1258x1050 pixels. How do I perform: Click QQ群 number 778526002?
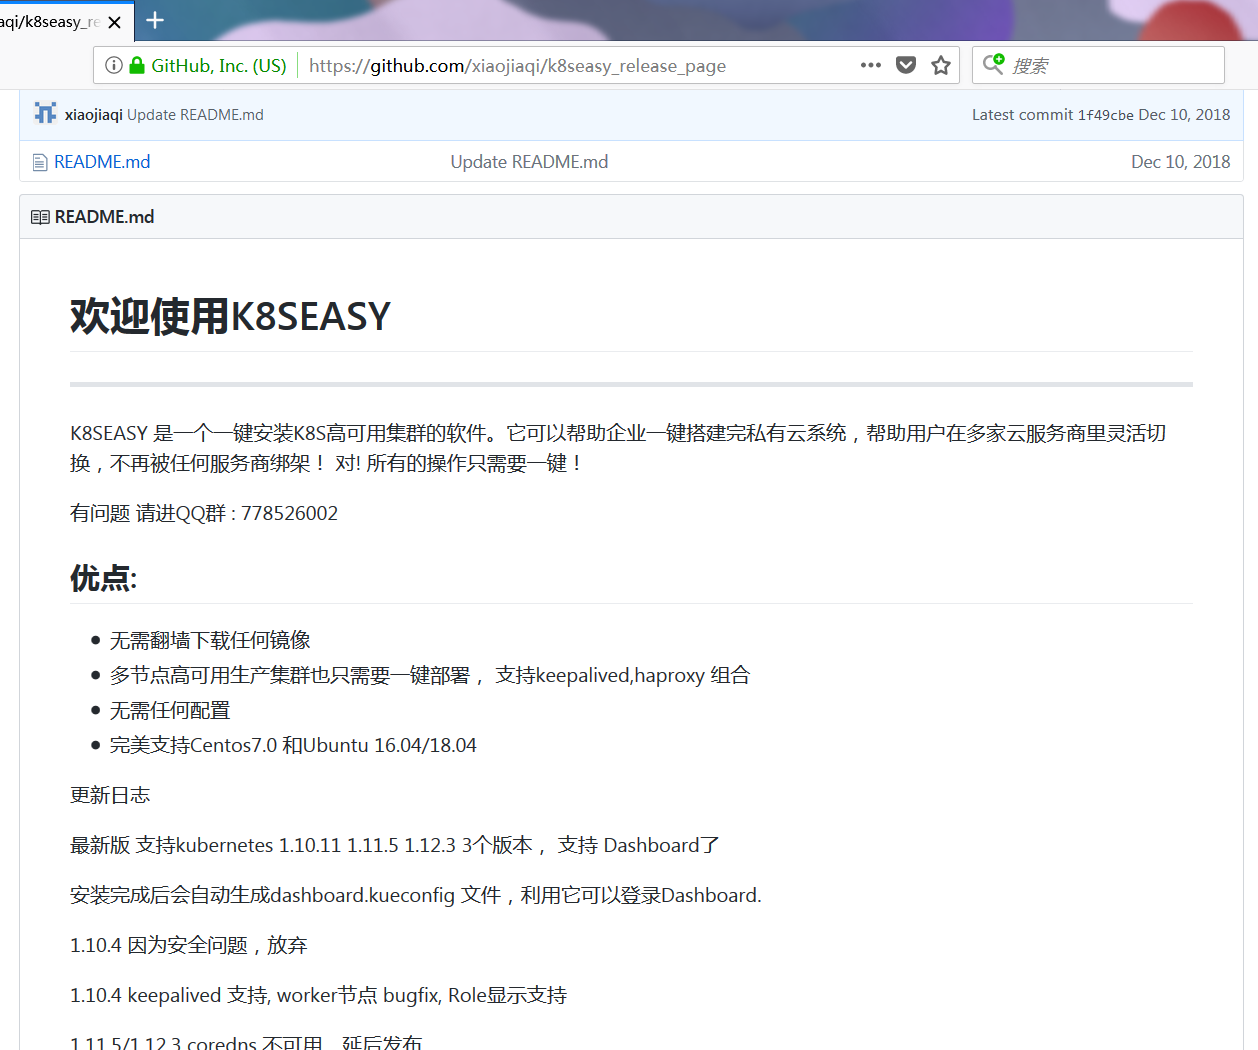tap(289, 513)
